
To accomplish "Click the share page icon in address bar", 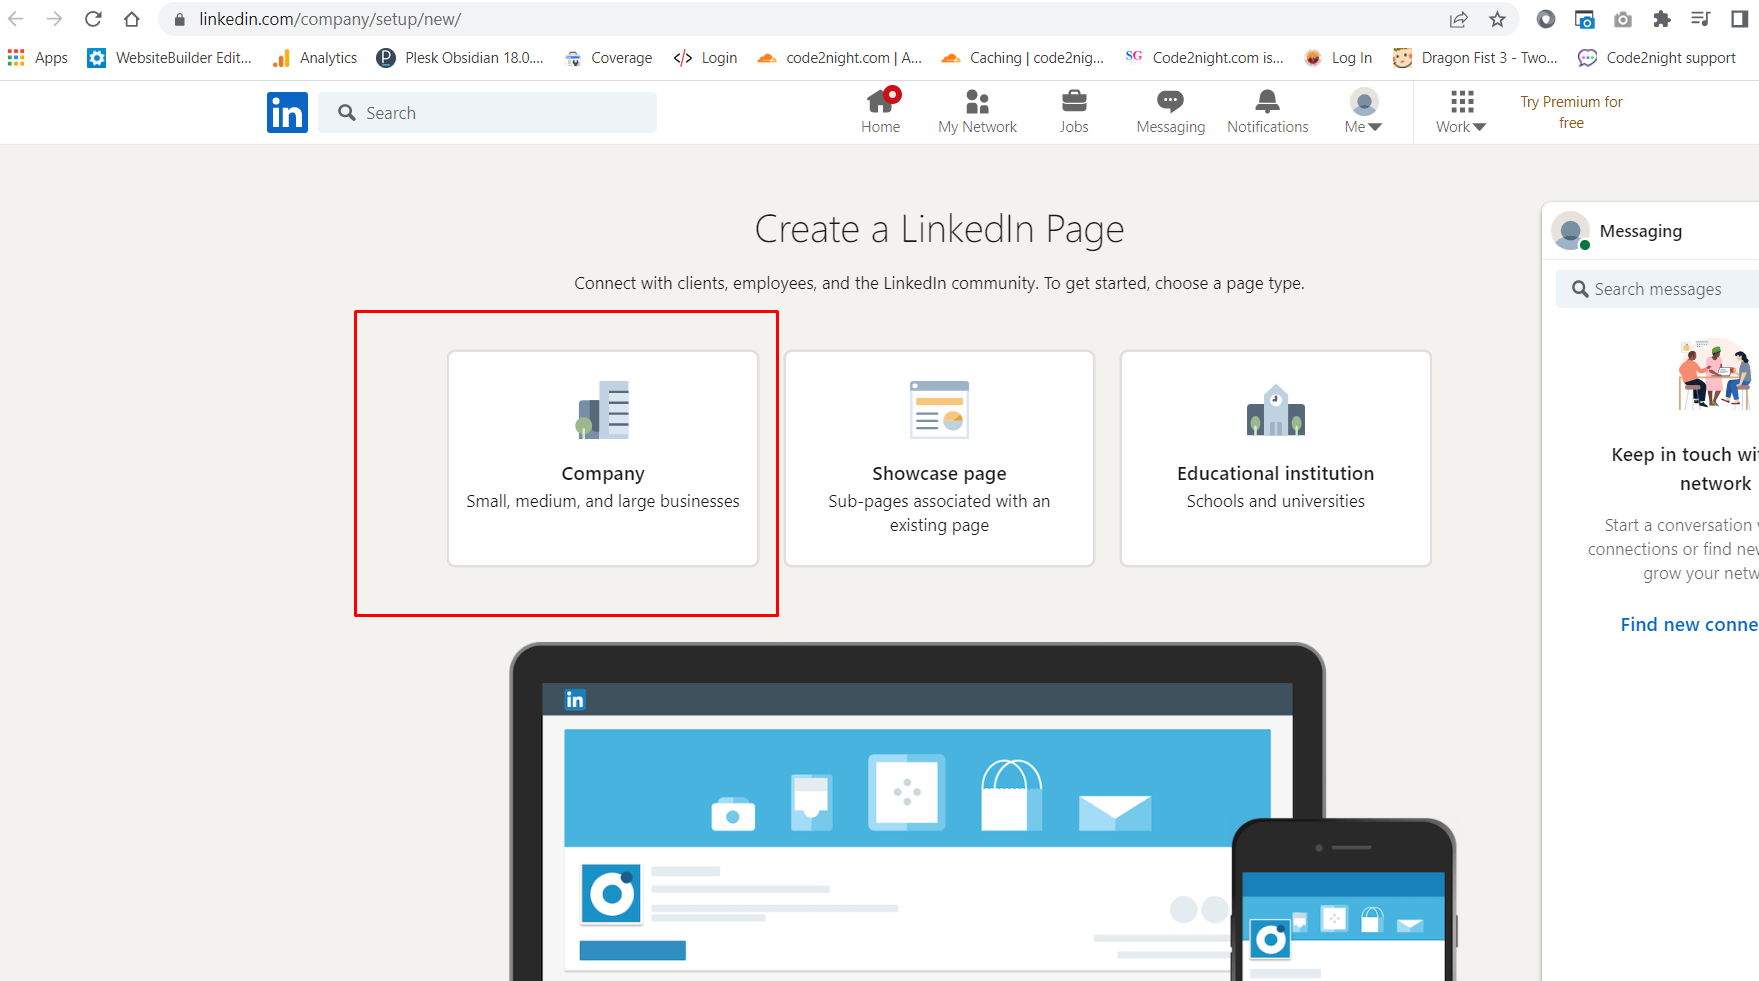I will click(x=1459, y=19).
